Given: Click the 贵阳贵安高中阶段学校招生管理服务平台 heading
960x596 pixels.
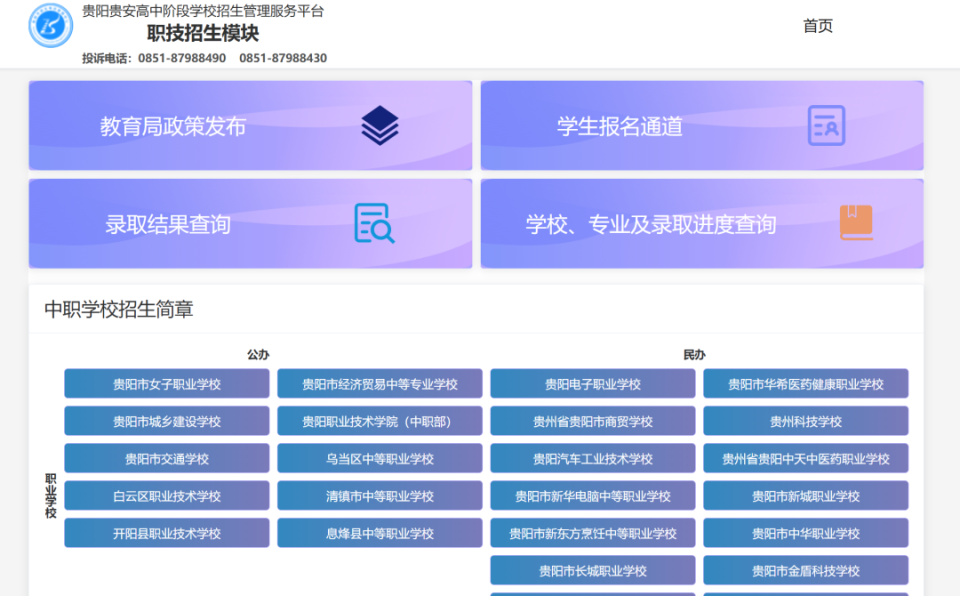Looking at the screenshot, I should coord(203,11).
